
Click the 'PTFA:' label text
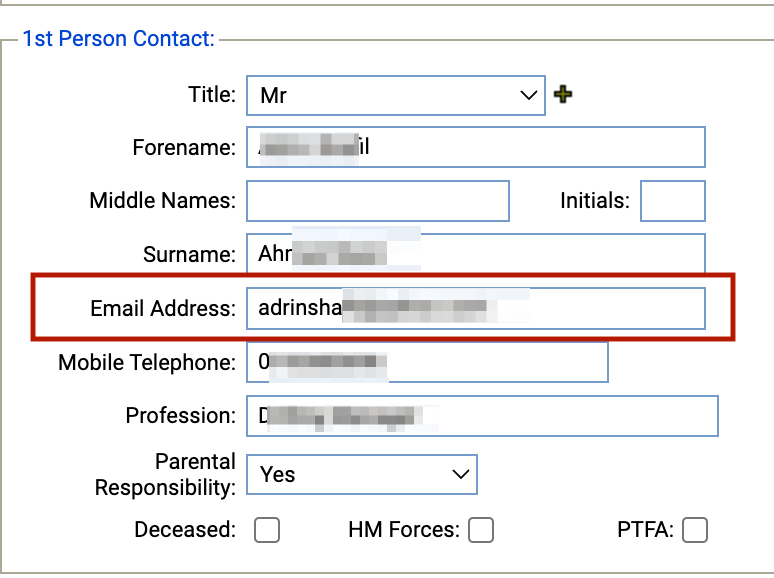(645, 530)
